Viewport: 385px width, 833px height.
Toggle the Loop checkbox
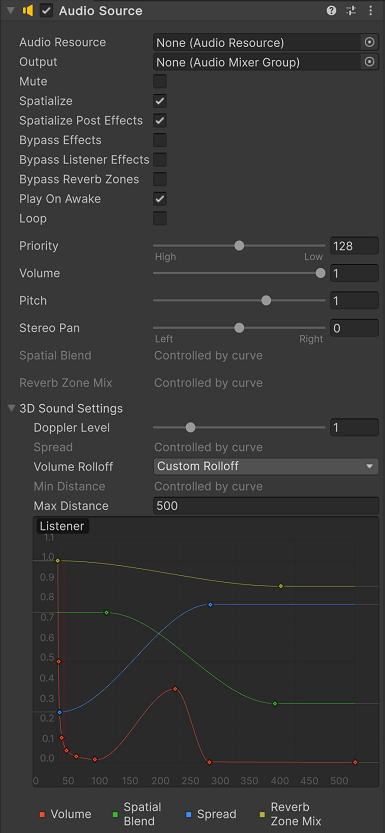pos(160,218)
